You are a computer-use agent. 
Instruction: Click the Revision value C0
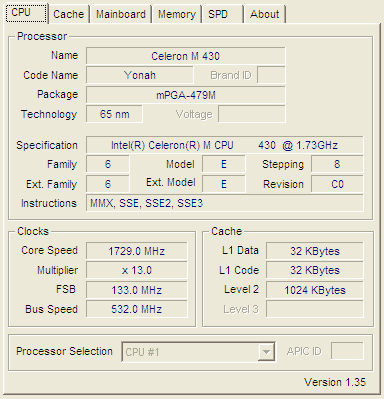(337, 184)
